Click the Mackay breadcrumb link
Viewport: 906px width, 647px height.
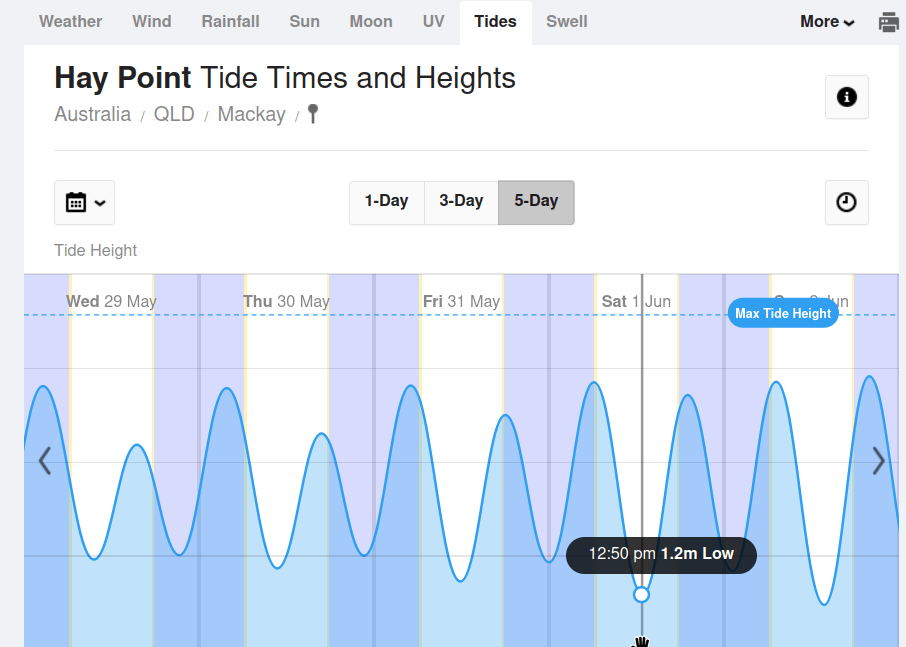click(251, 114)
